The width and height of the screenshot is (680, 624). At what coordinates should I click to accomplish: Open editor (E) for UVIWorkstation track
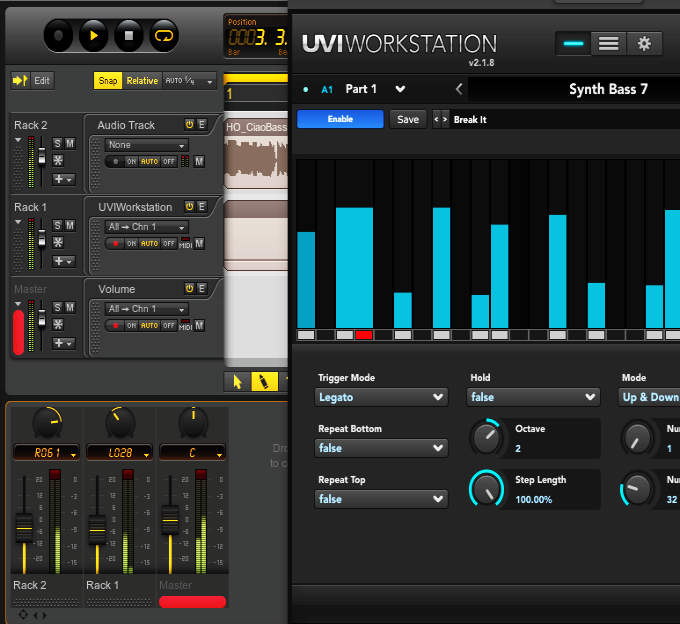pos(202,206)
